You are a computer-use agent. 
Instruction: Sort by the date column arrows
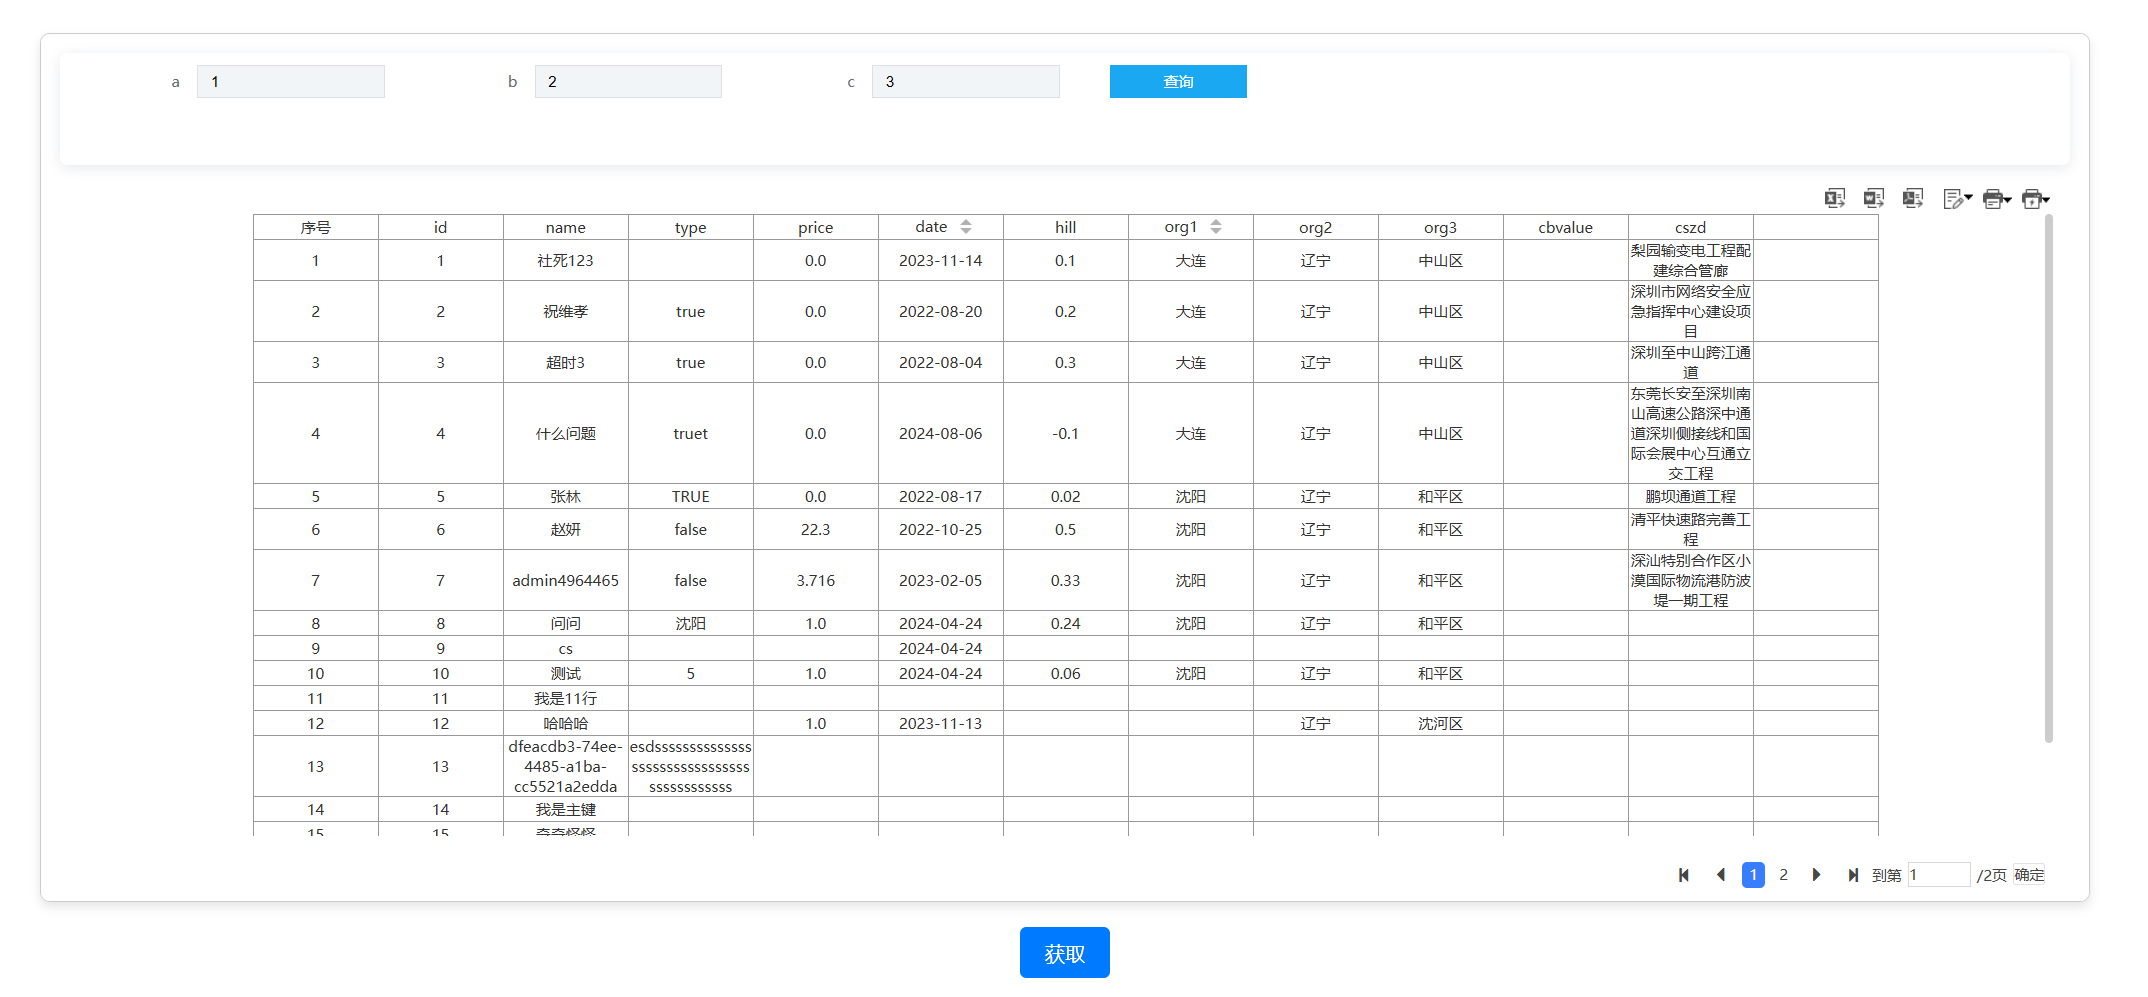point(966,227)
